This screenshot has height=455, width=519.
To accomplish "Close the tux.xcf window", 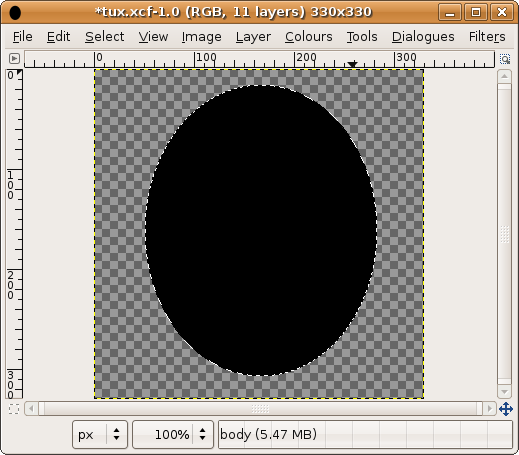I will point(501,12).
